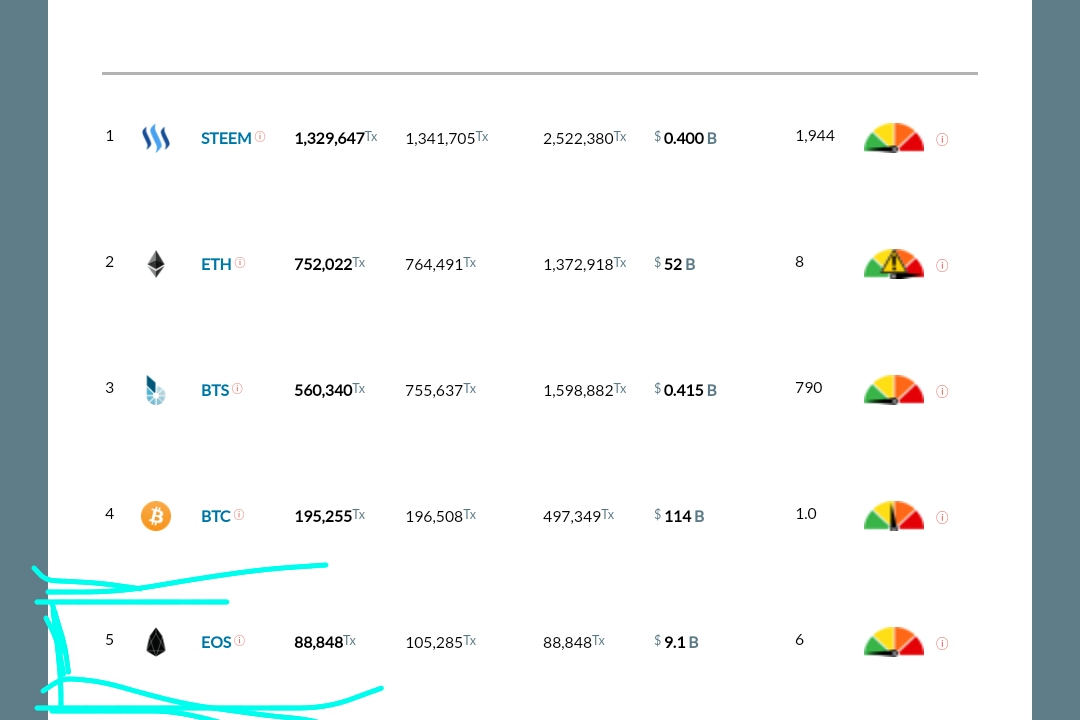Open info icon next to BTC name

239,515
